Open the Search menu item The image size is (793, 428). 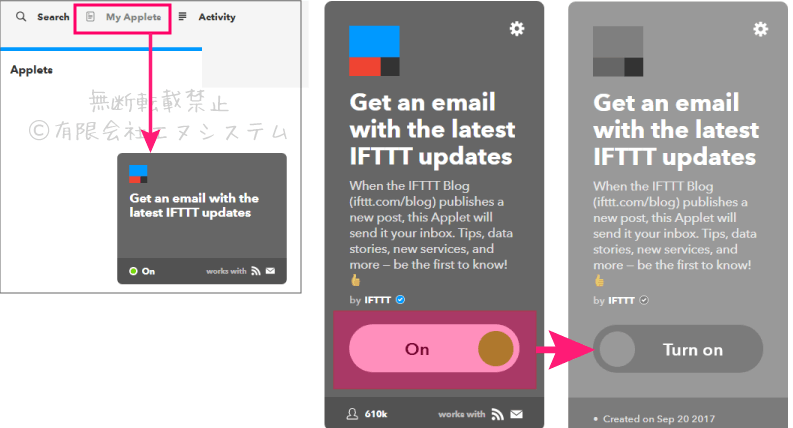(53, 17)
